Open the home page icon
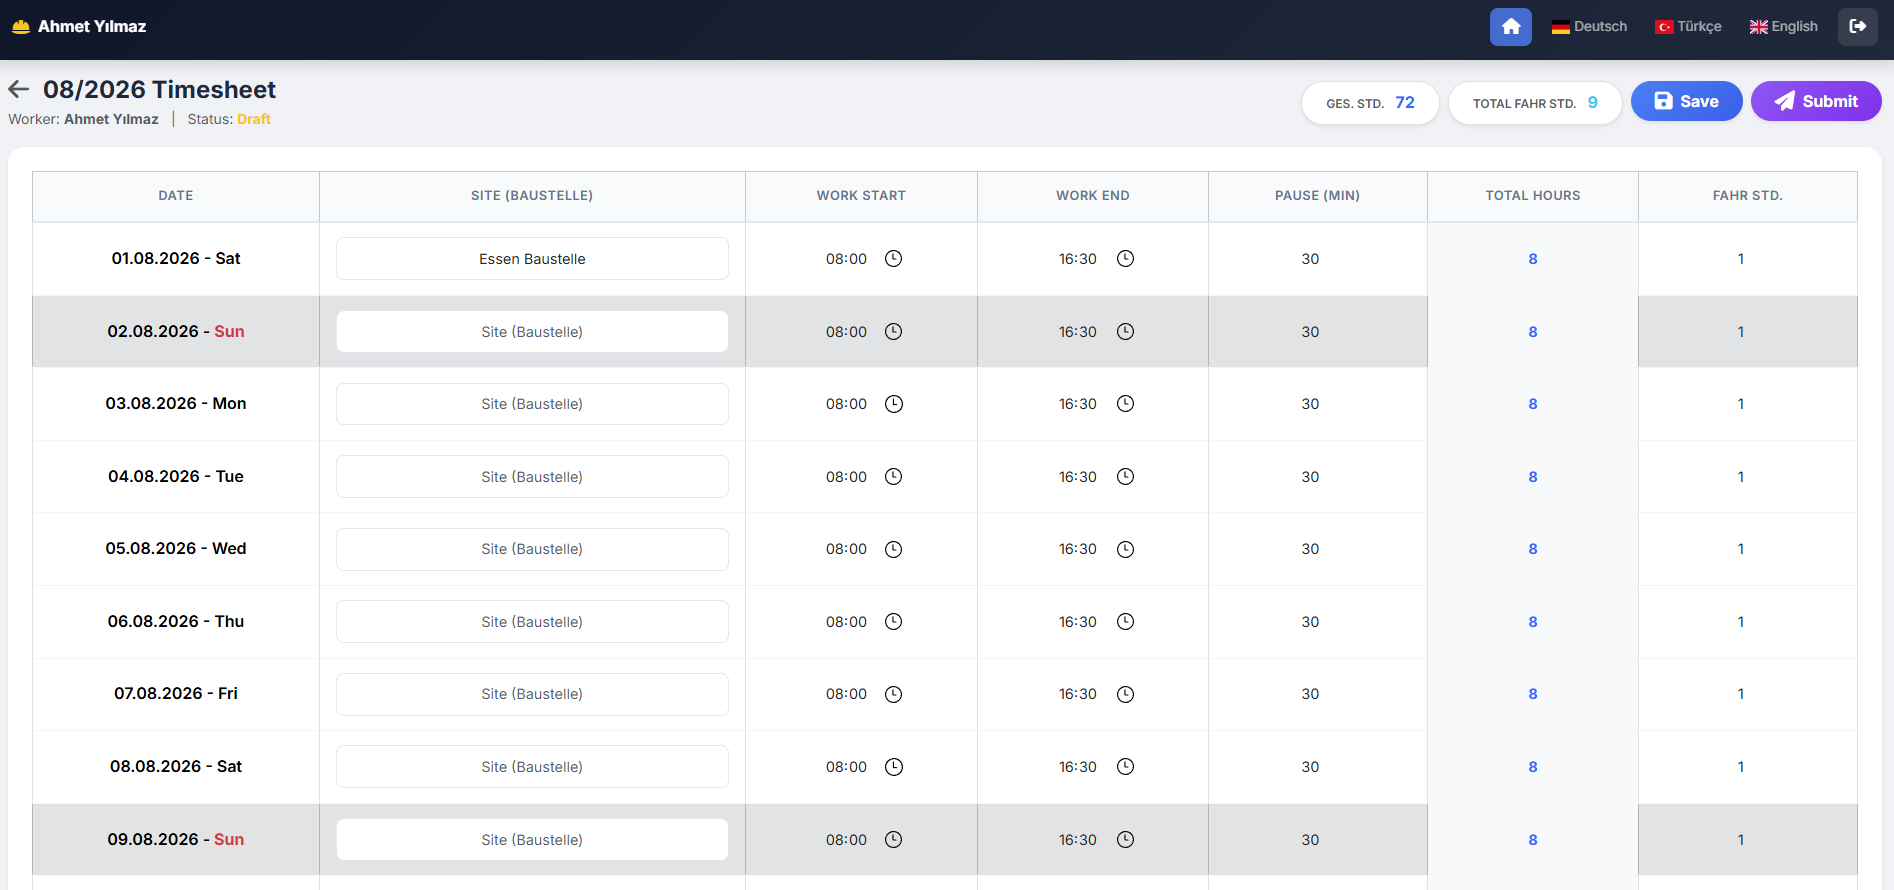 [x=1510, y=27]
